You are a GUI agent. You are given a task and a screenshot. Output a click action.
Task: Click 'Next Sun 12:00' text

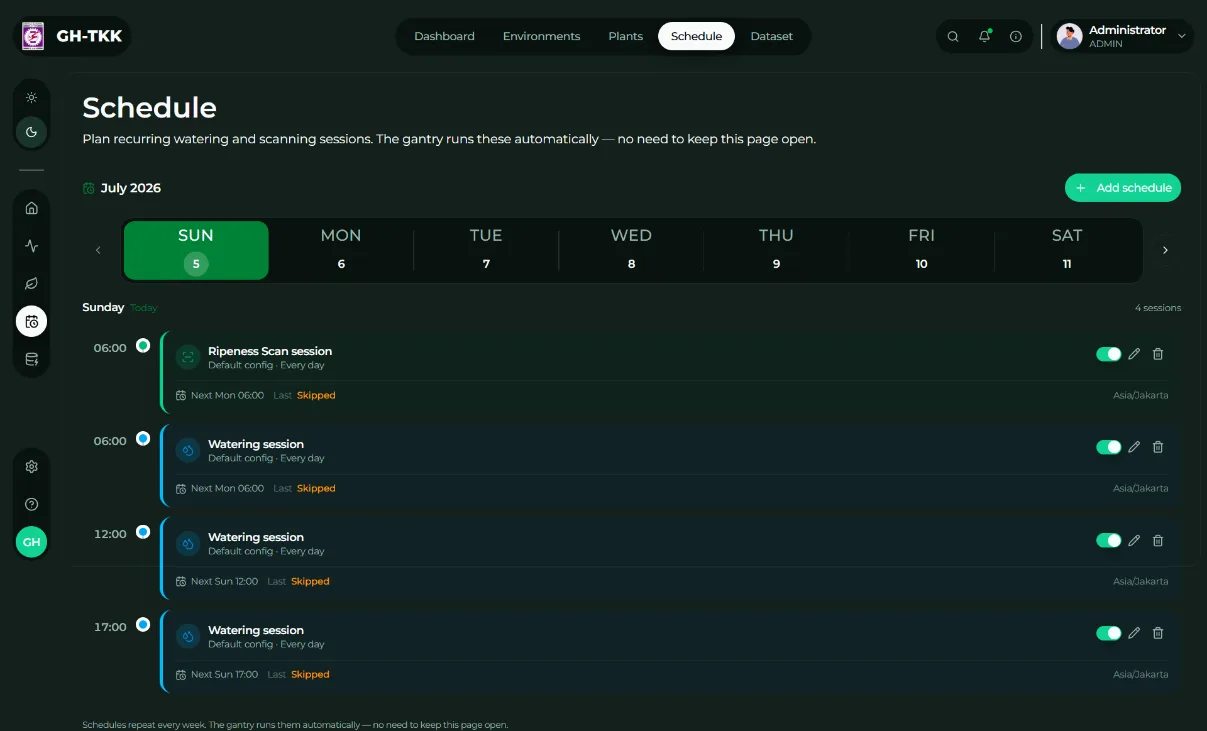[224, 581]
